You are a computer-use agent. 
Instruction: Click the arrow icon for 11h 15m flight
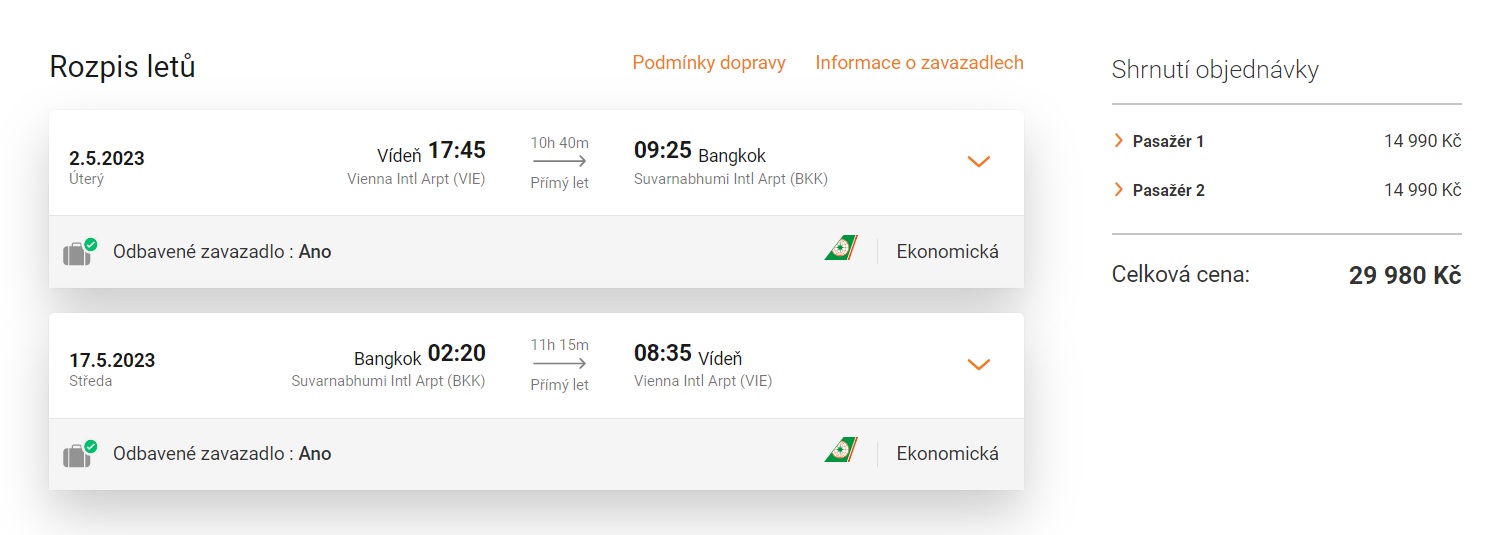click(x=559, y=364)
